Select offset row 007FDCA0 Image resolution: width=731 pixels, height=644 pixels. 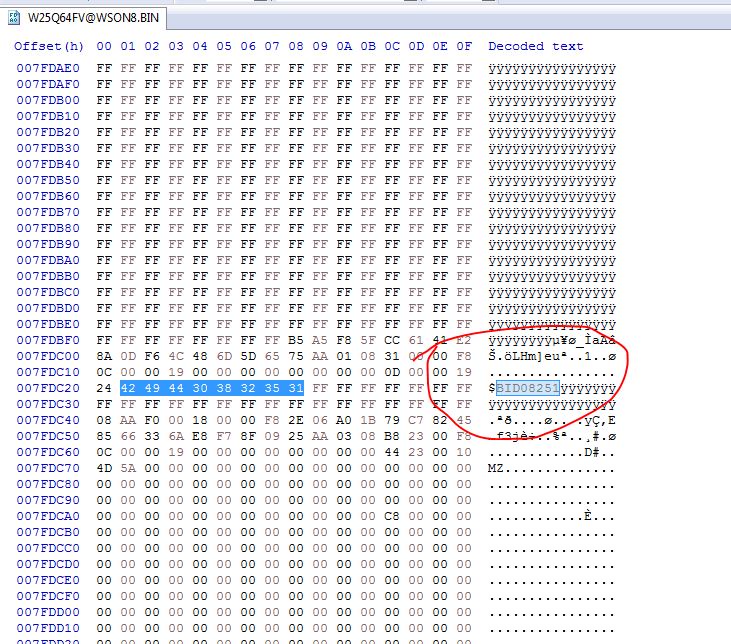pos(48,516)
